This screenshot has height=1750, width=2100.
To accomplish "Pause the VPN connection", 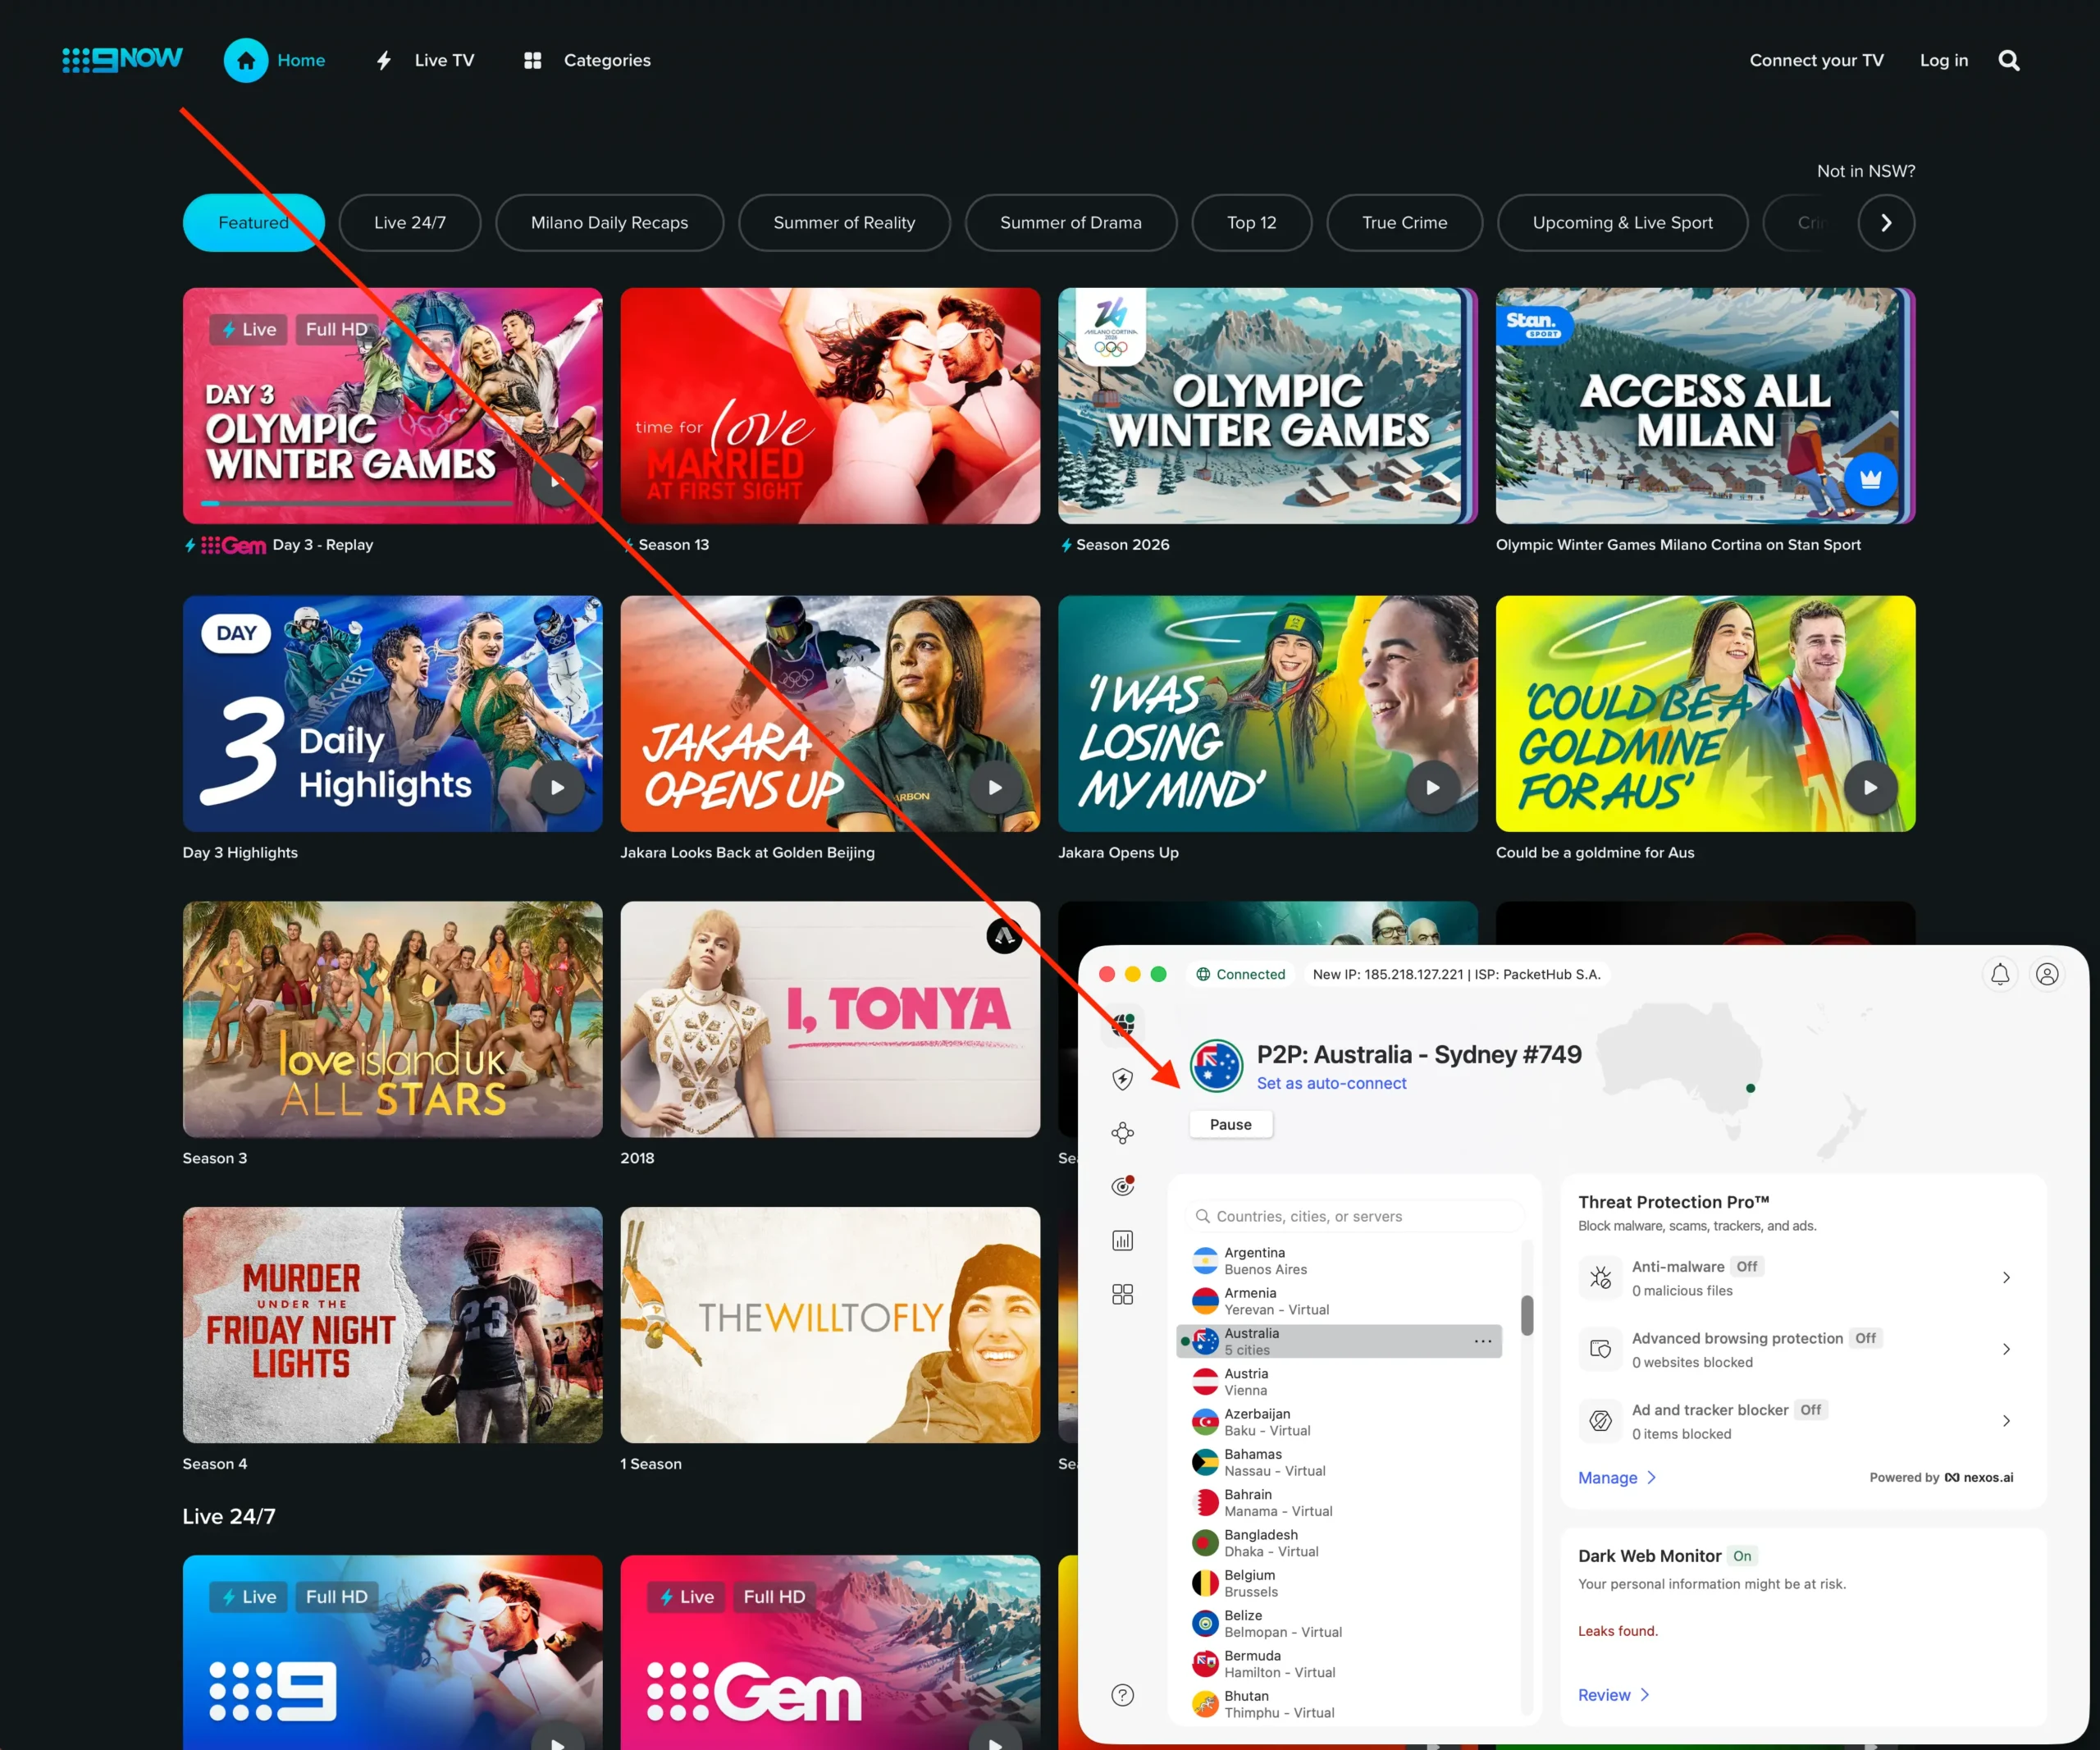I will pos(1230,1124).
